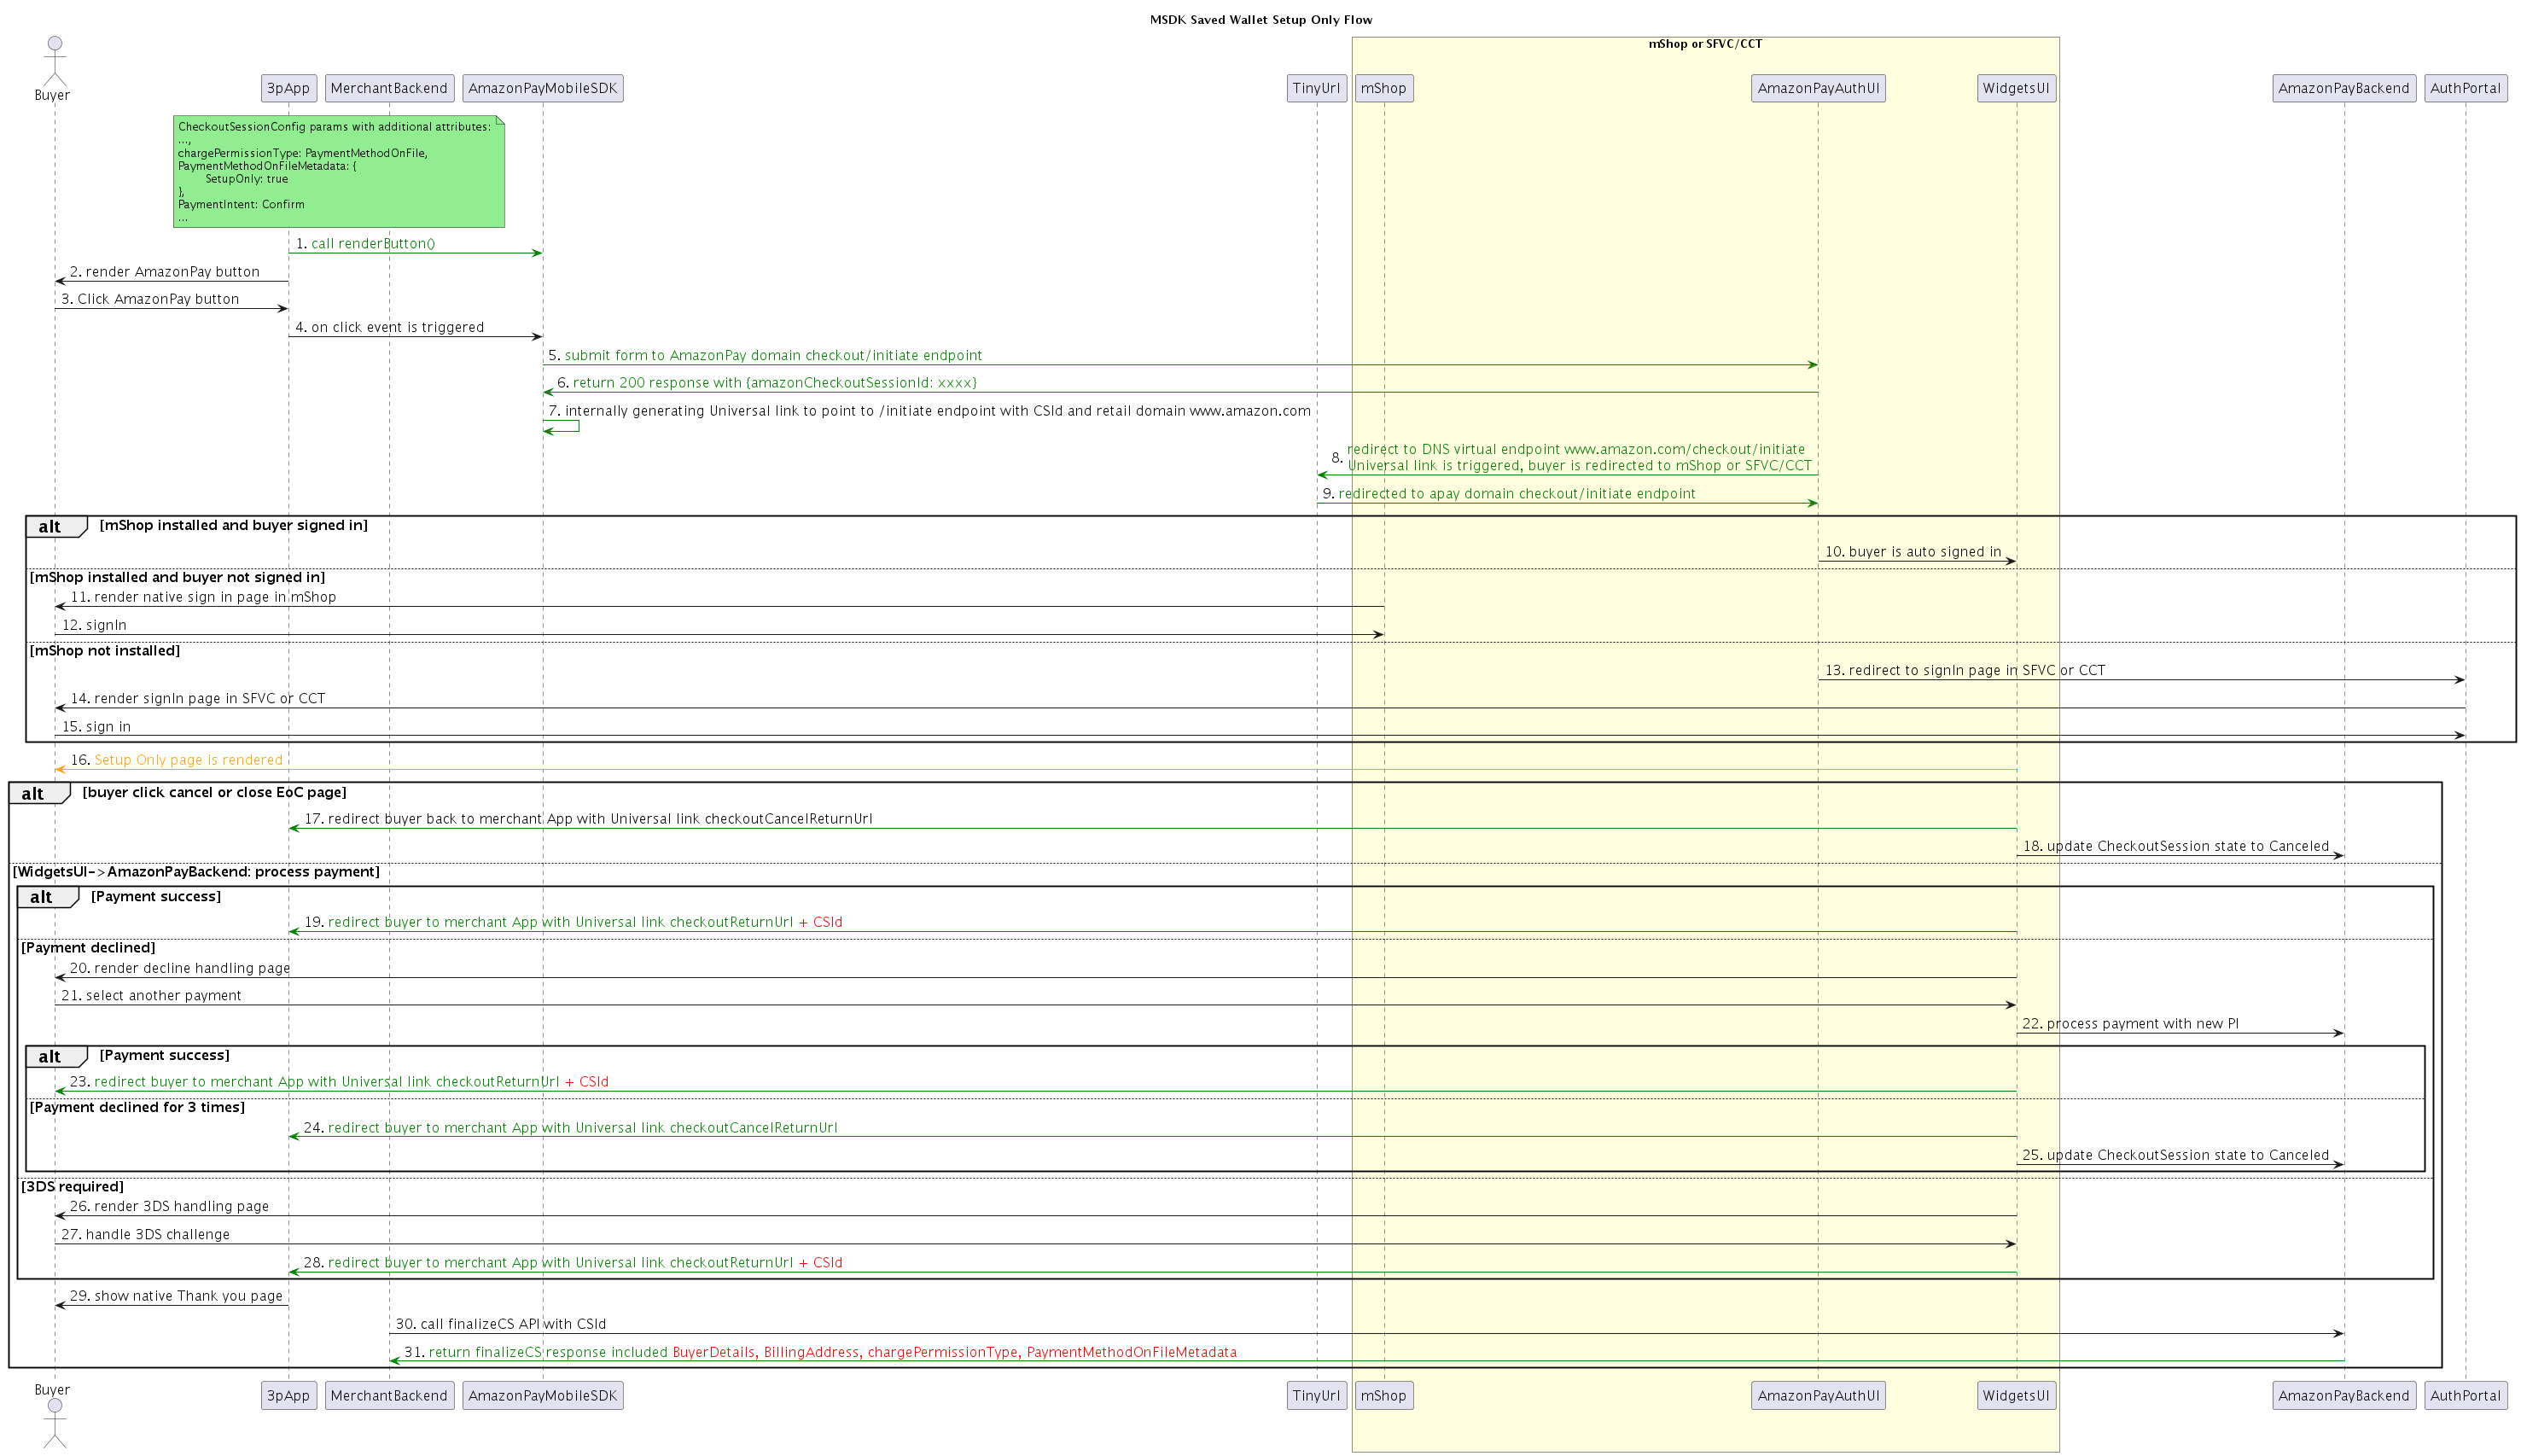Click message '14. render signIn page in SFVC or CCT'
This screenshot has width=2521, height=1456.
[x=197, y=699]
